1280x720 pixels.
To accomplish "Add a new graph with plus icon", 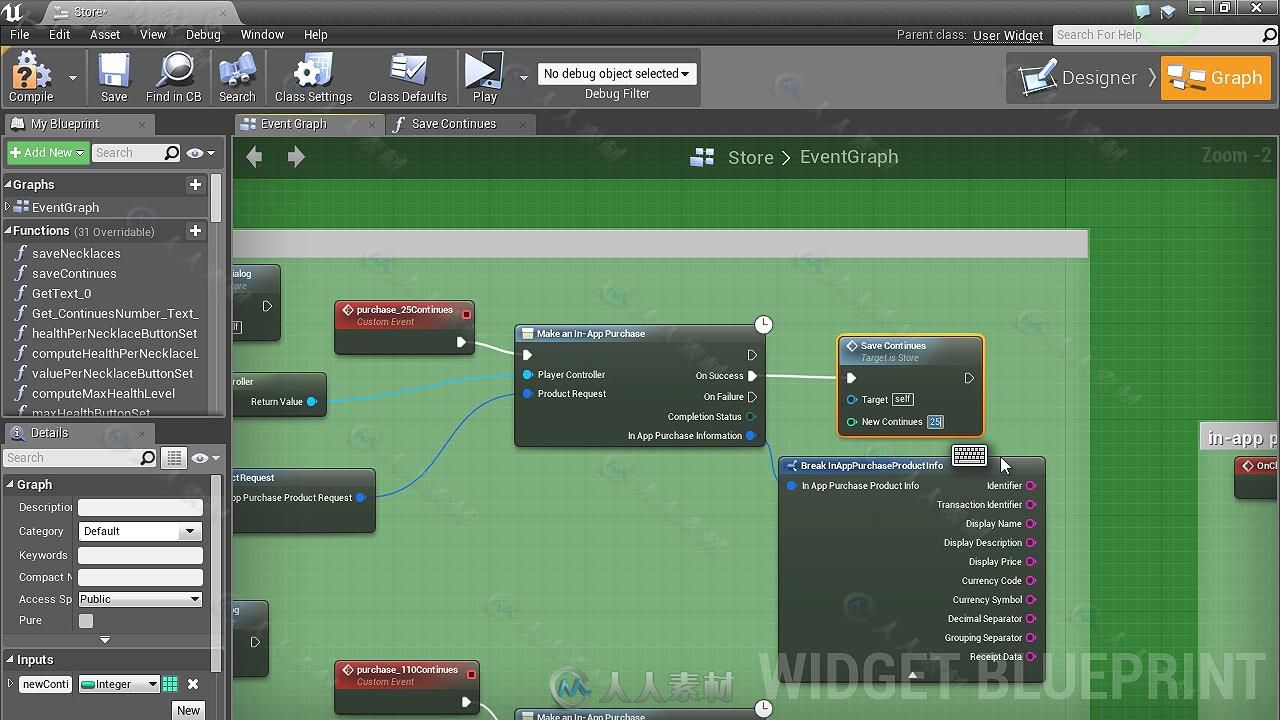I will [195, 184].
